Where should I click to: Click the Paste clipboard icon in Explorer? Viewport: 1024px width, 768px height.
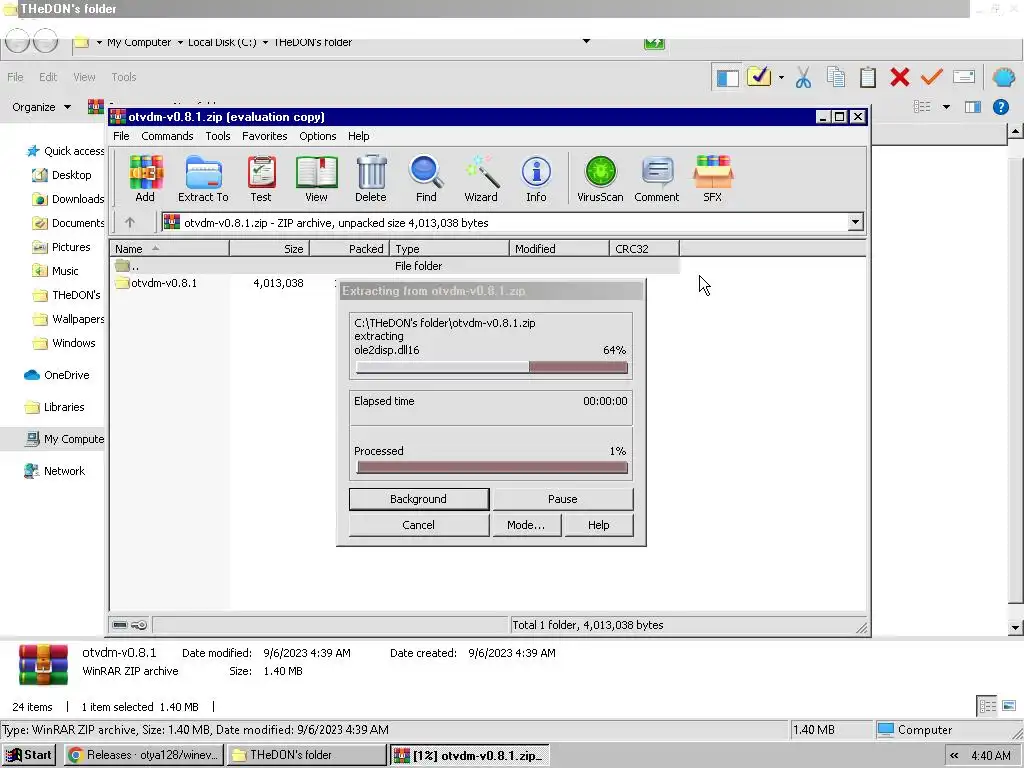point(868,77)
